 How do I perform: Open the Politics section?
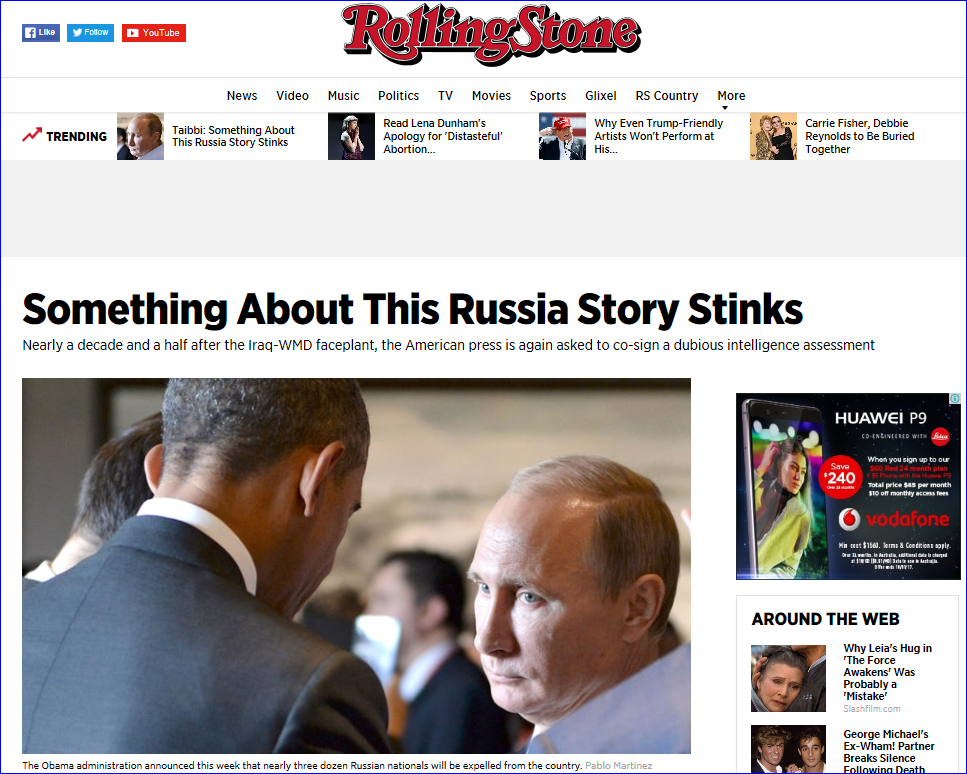(x=398, y=96)
